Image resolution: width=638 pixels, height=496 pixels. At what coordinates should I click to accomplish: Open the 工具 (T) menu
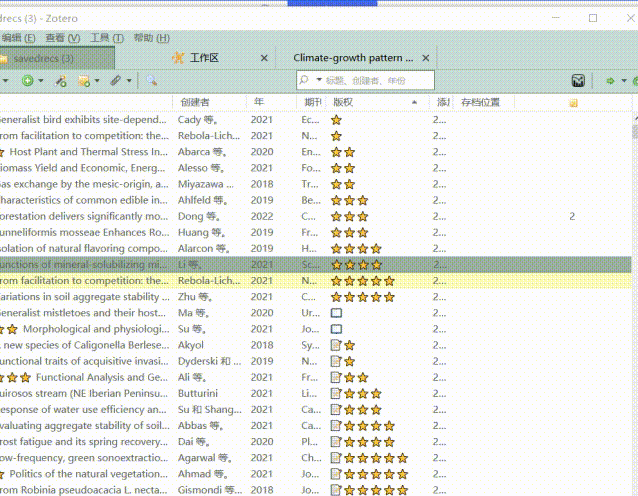tap(107, 38)
